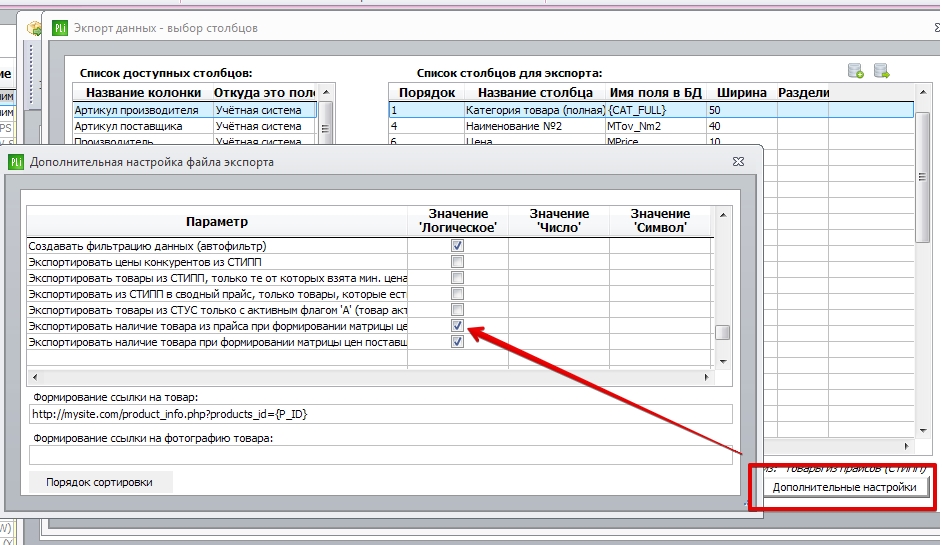Click the Имя поля в БД column header
The height and width of the screenshot is (545, 942).
coord(656,93)
